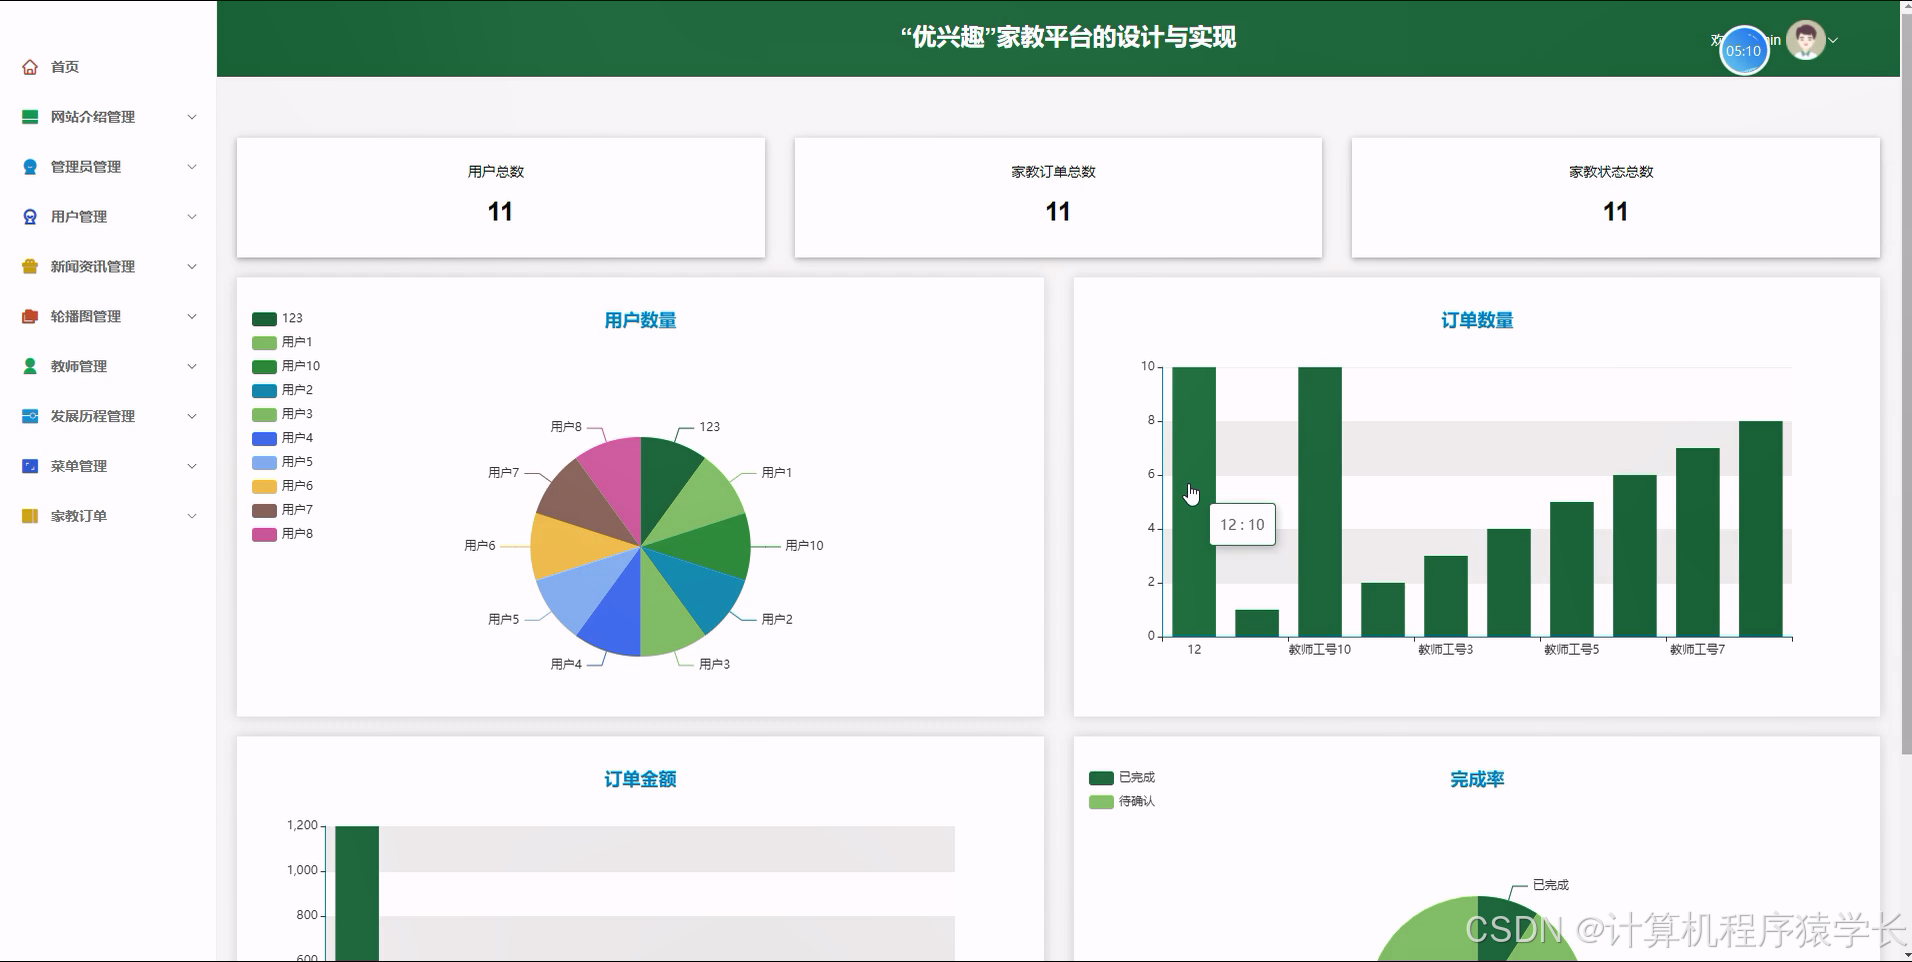Expand the 用户管理 submenu chevron
This screenshot has width=1912, height=962.
coord(191,216)
